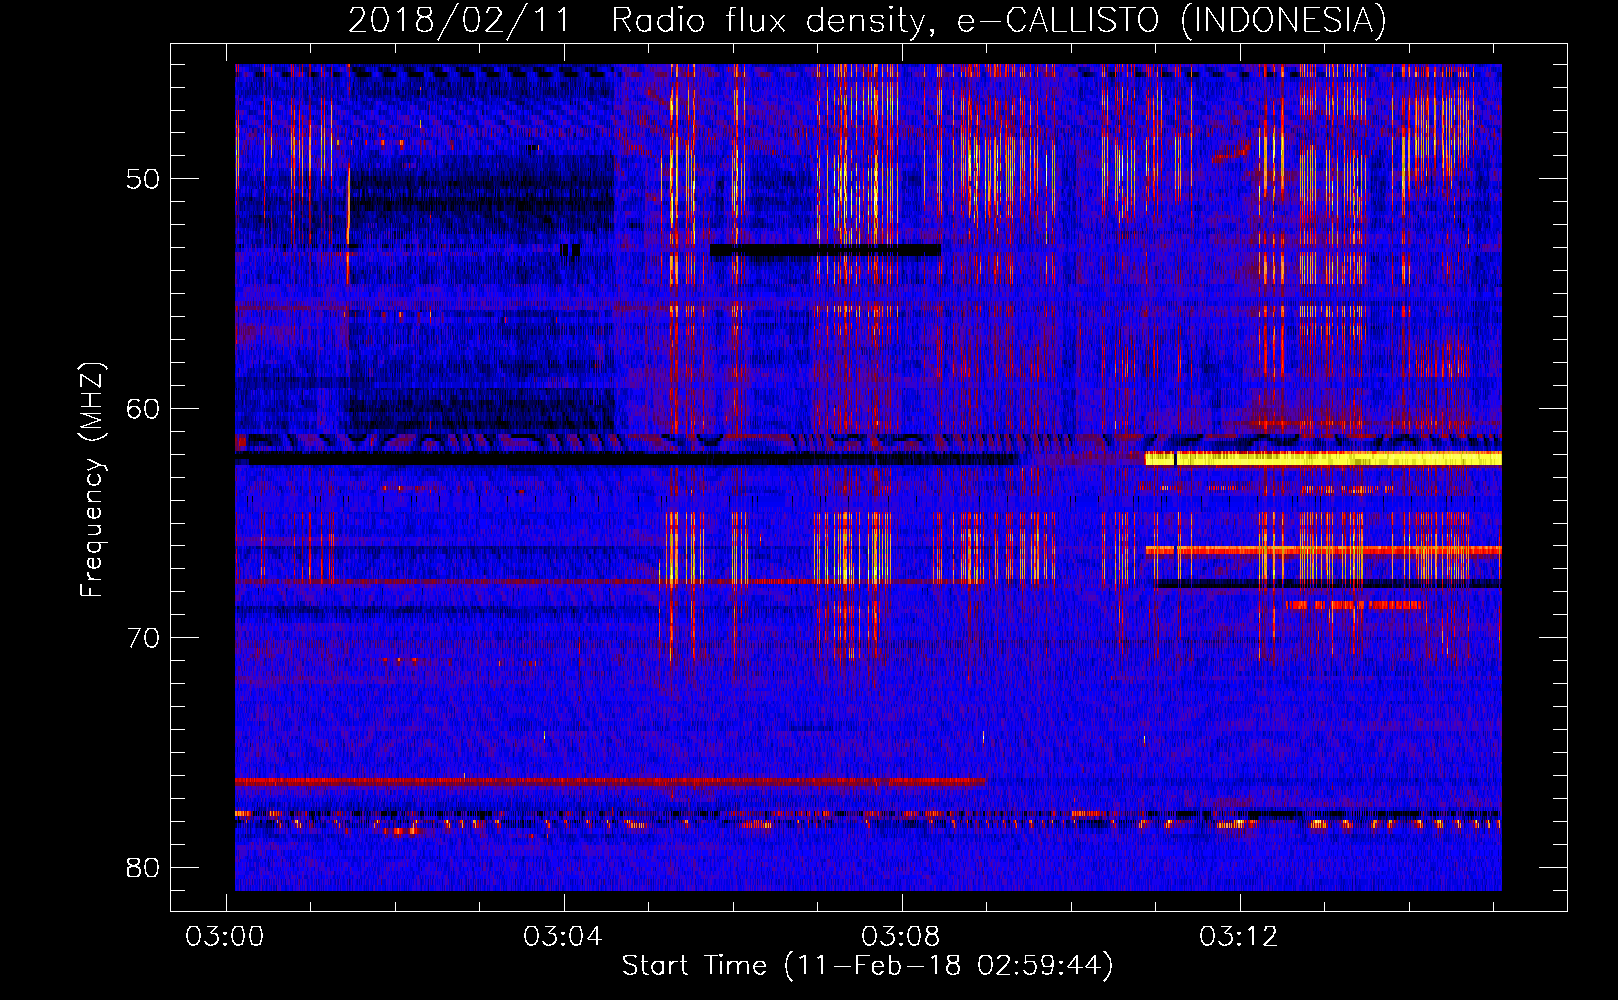Click the '03:08' time tick label
The height and width of the screenshot is (1000, 1618).
coord(901,936)
